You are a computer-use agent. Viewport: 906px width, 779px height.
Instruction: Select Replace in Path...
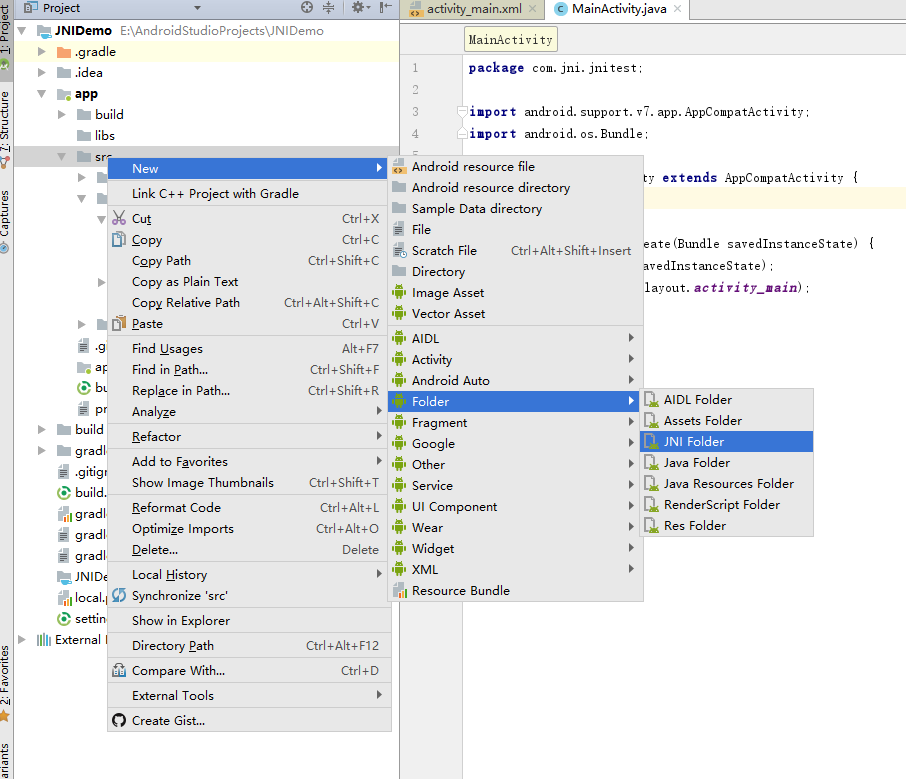pos(247,391)
